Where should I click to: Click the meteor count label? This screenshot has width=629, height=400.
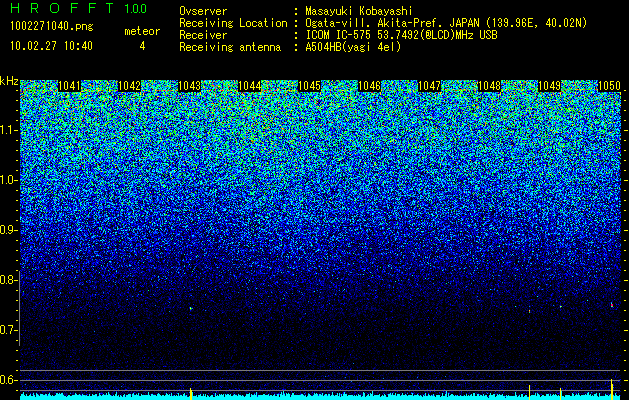pyautogui.click(x=142, y=31)
